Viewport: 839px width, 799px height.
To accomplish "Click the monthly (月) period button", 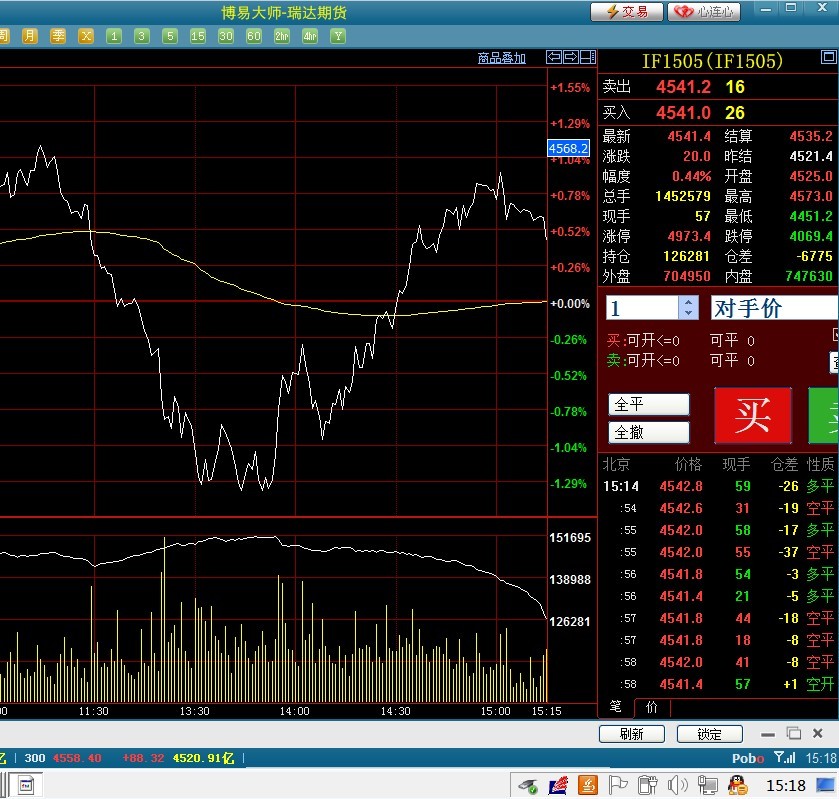I will tap(30, 36).
